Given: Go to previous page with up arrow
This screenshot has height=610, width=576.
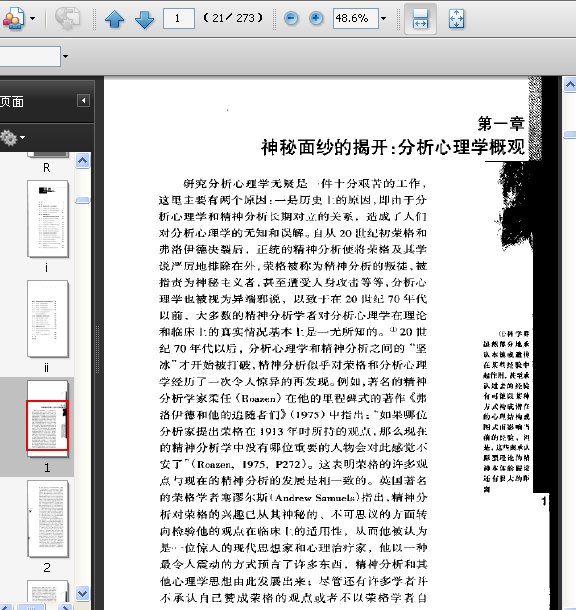Looking at the screenshot, I should click(x=114, y=19).
